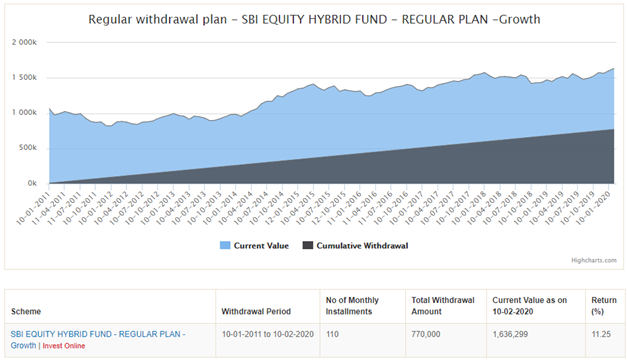Viewport: 627px width, 361px height.
Task: Click the blue Current Value legend swatch
Action: click(225, 245)
